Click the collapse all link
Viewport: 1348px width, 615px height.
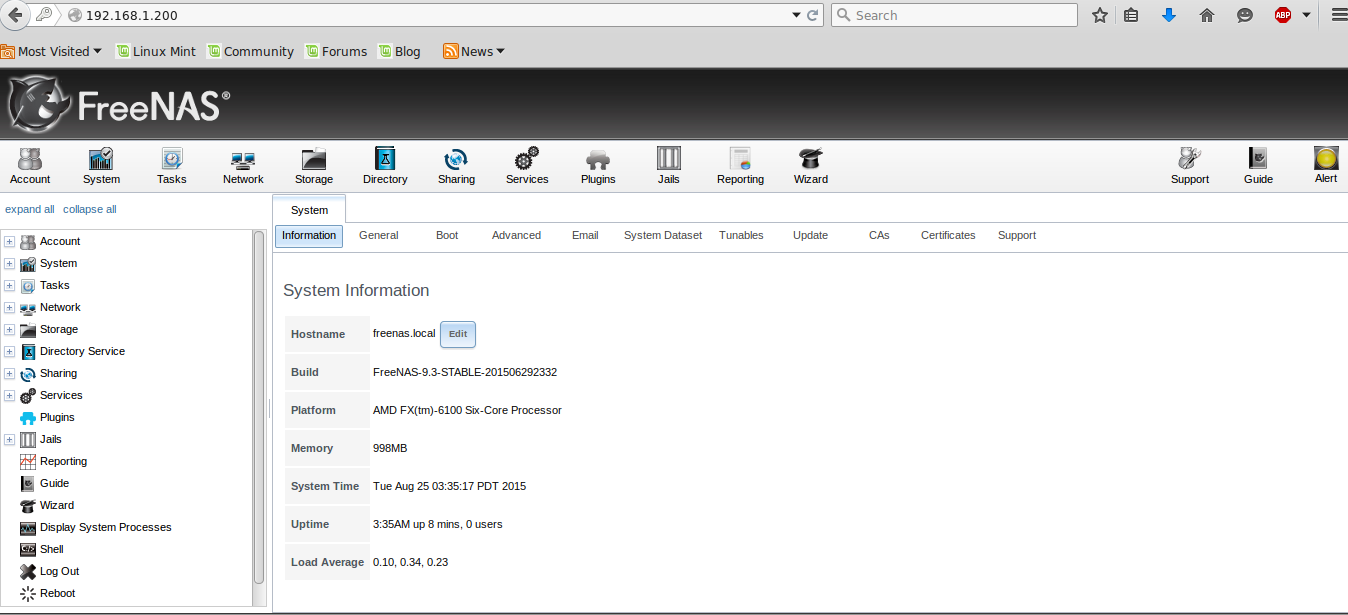(x=90, y=209)
